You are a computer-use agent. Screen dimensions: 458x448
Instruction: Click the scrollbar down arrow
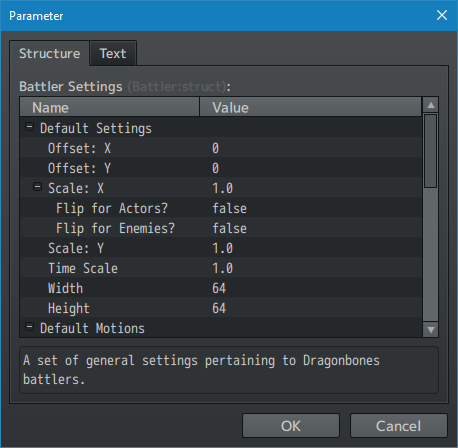coord(431,330)
